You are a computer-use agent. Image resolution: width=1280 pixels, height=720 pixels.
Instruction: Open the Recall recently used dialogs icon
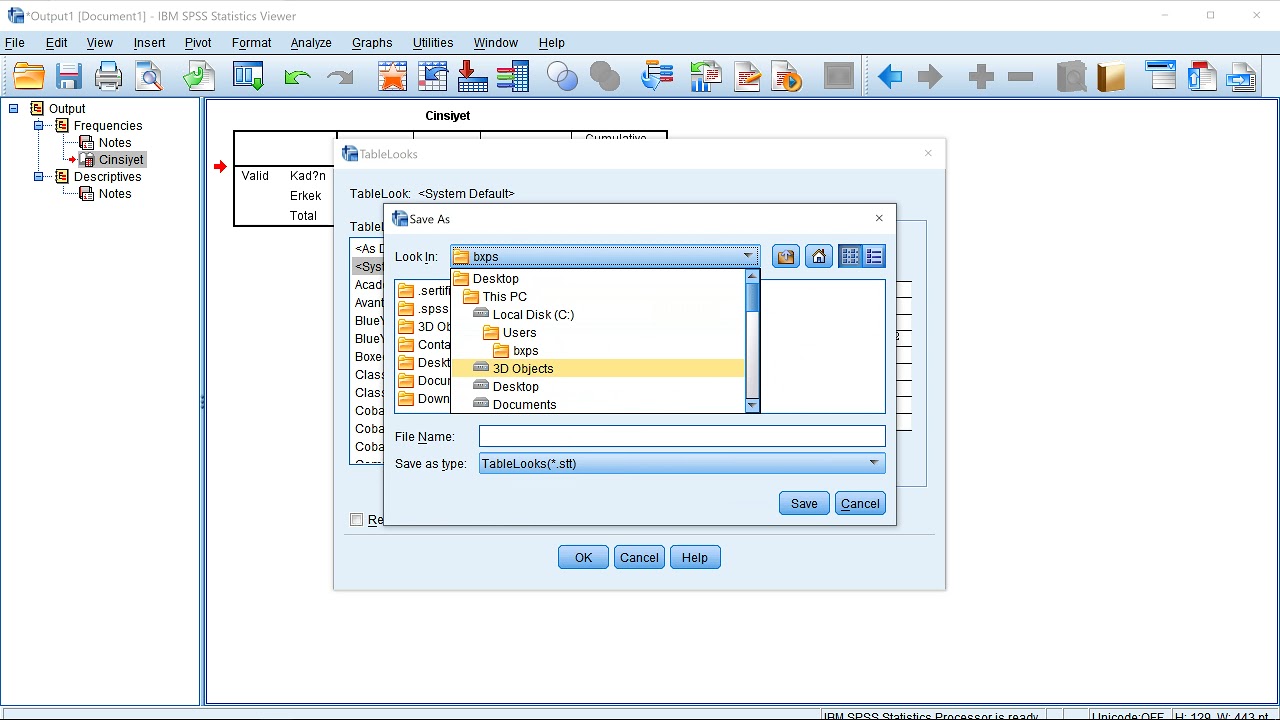[x=248, y=76]
